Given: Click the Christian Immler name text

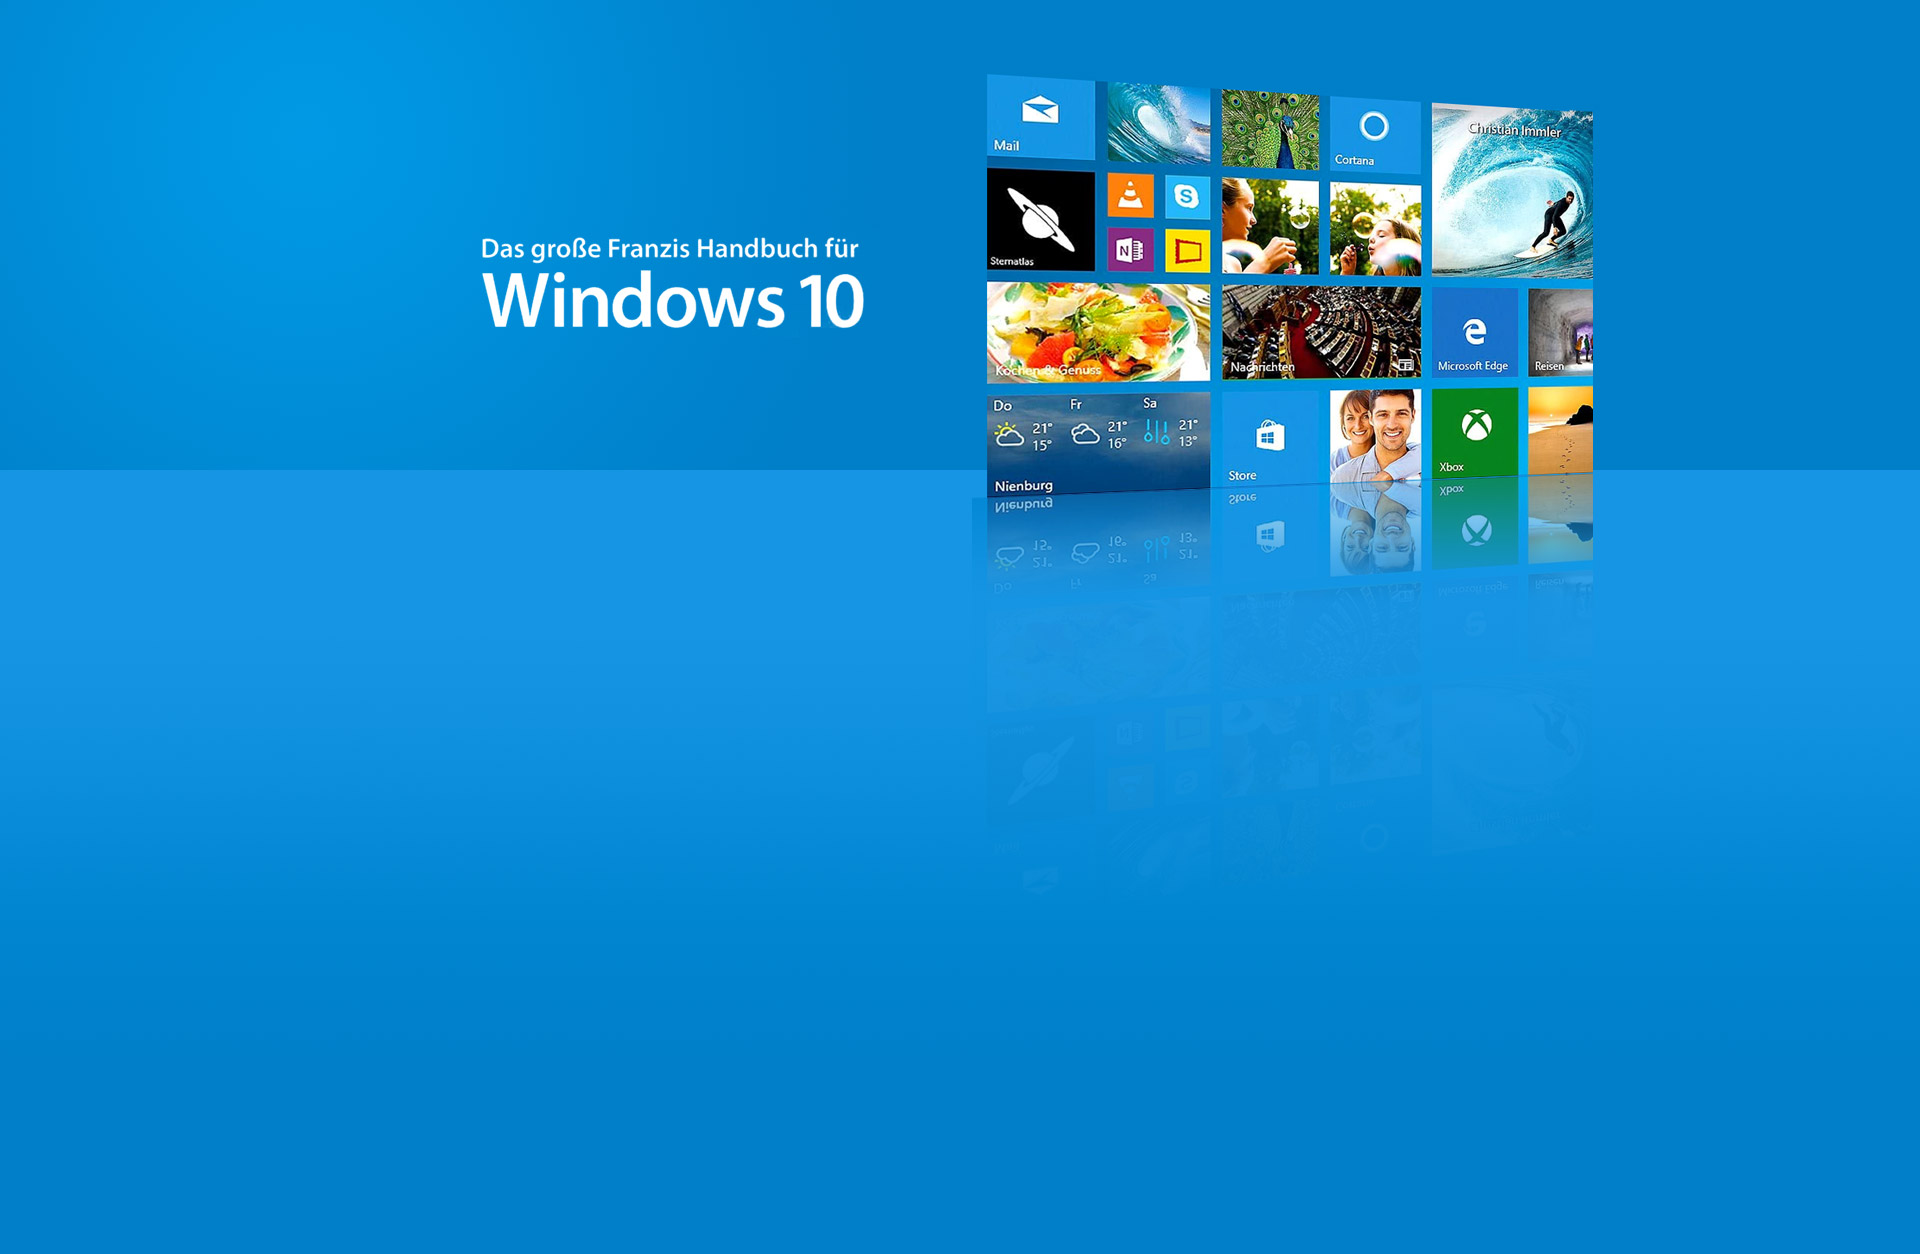Looking at the screenshot, I should [1514, 130].
